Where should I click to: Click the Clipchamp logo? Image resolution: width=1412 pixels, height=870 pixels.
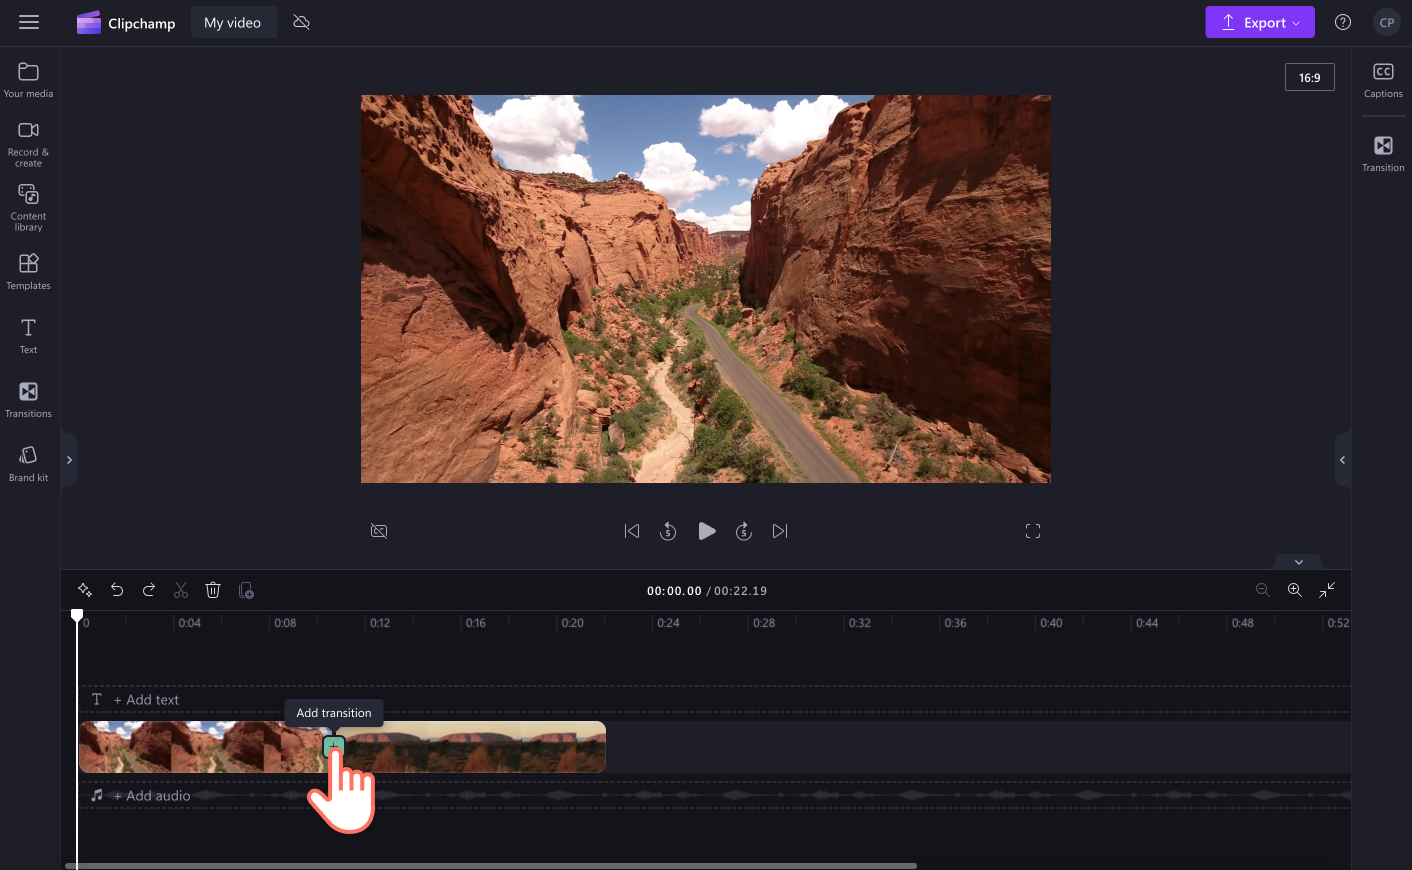[126, 22]
